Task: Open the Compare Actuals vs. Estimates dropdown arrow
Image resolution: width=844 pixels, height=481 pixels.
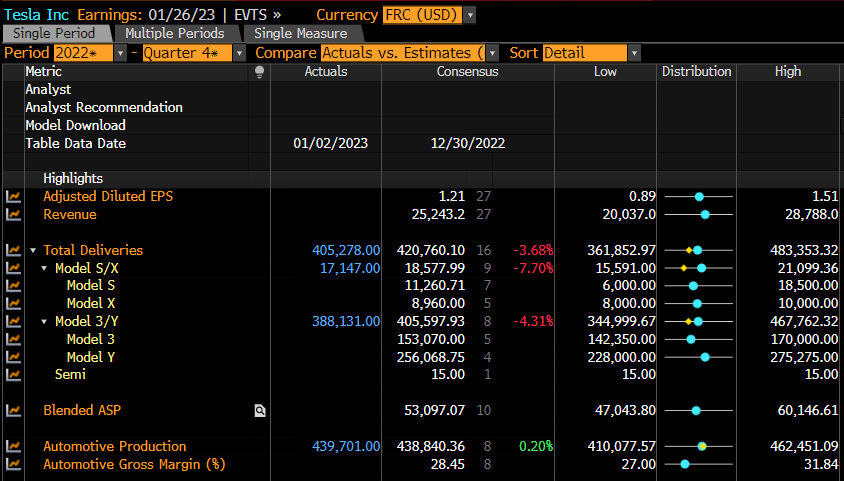Action: click(x=493, y=53)
